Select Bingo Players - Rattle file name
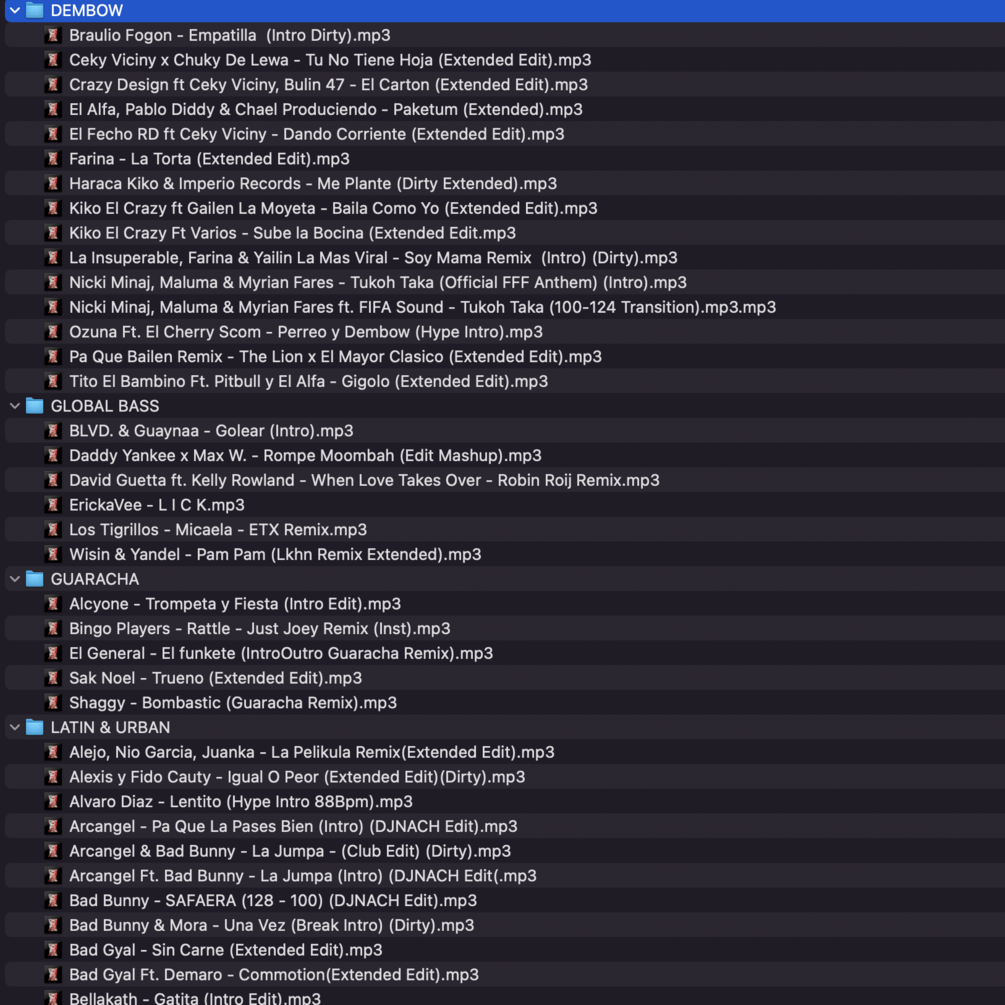 [x=260, y=629]
